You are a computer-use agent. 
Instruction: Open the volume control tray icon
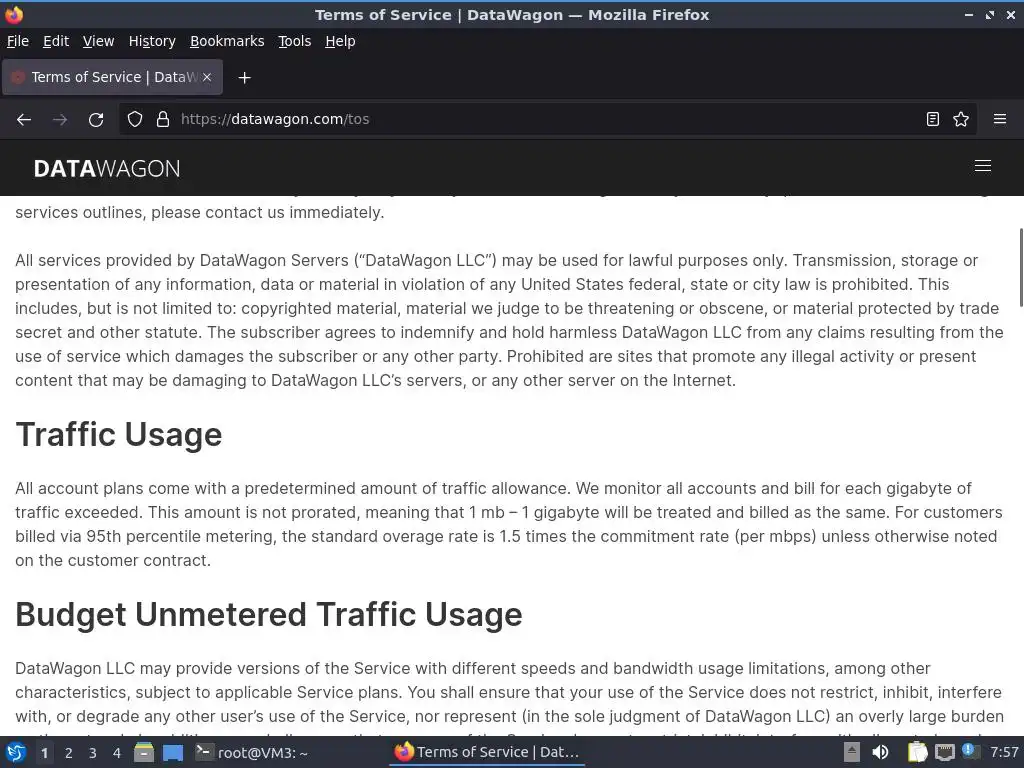tap(880, 752)
